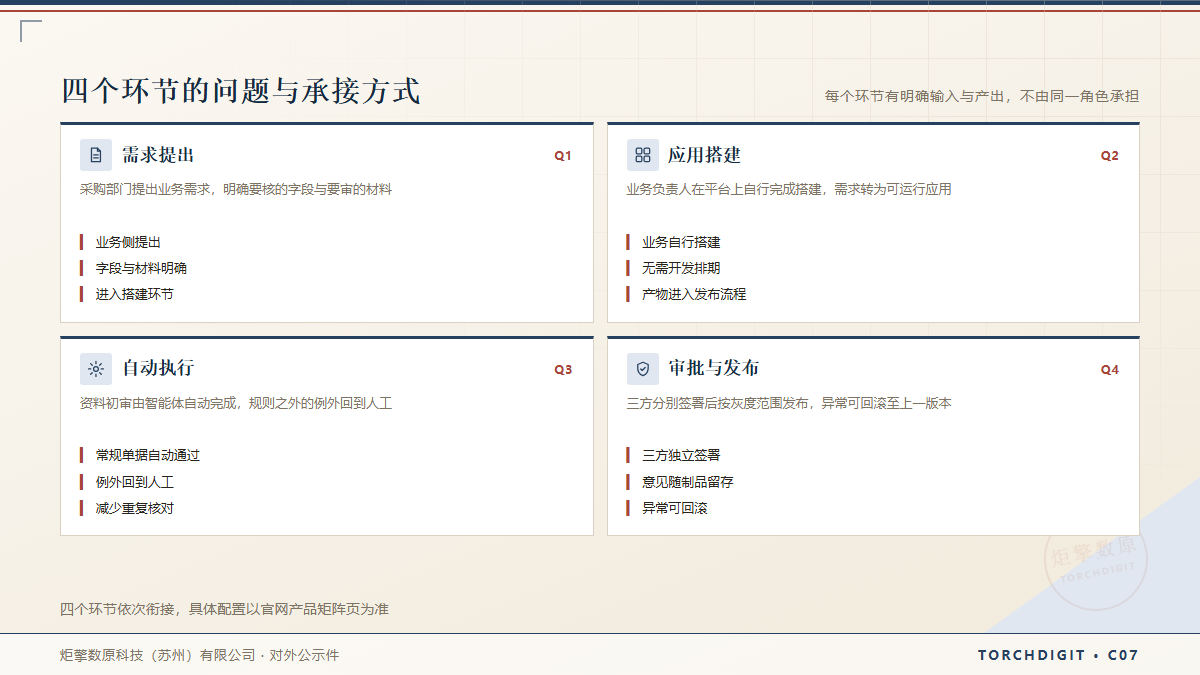This screenshot has width=1200, height=675.
Task: Click the bullet 异常可回滚
Action: click(x=675, y=508)
